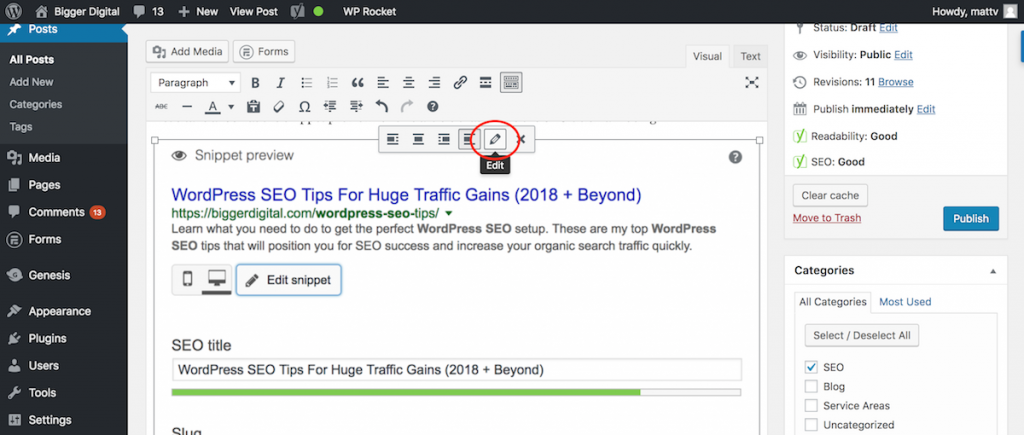Viewport: 1024px width, 435px height.
Task: Clear formatting with the eraser icon
Action: (279, 106)
